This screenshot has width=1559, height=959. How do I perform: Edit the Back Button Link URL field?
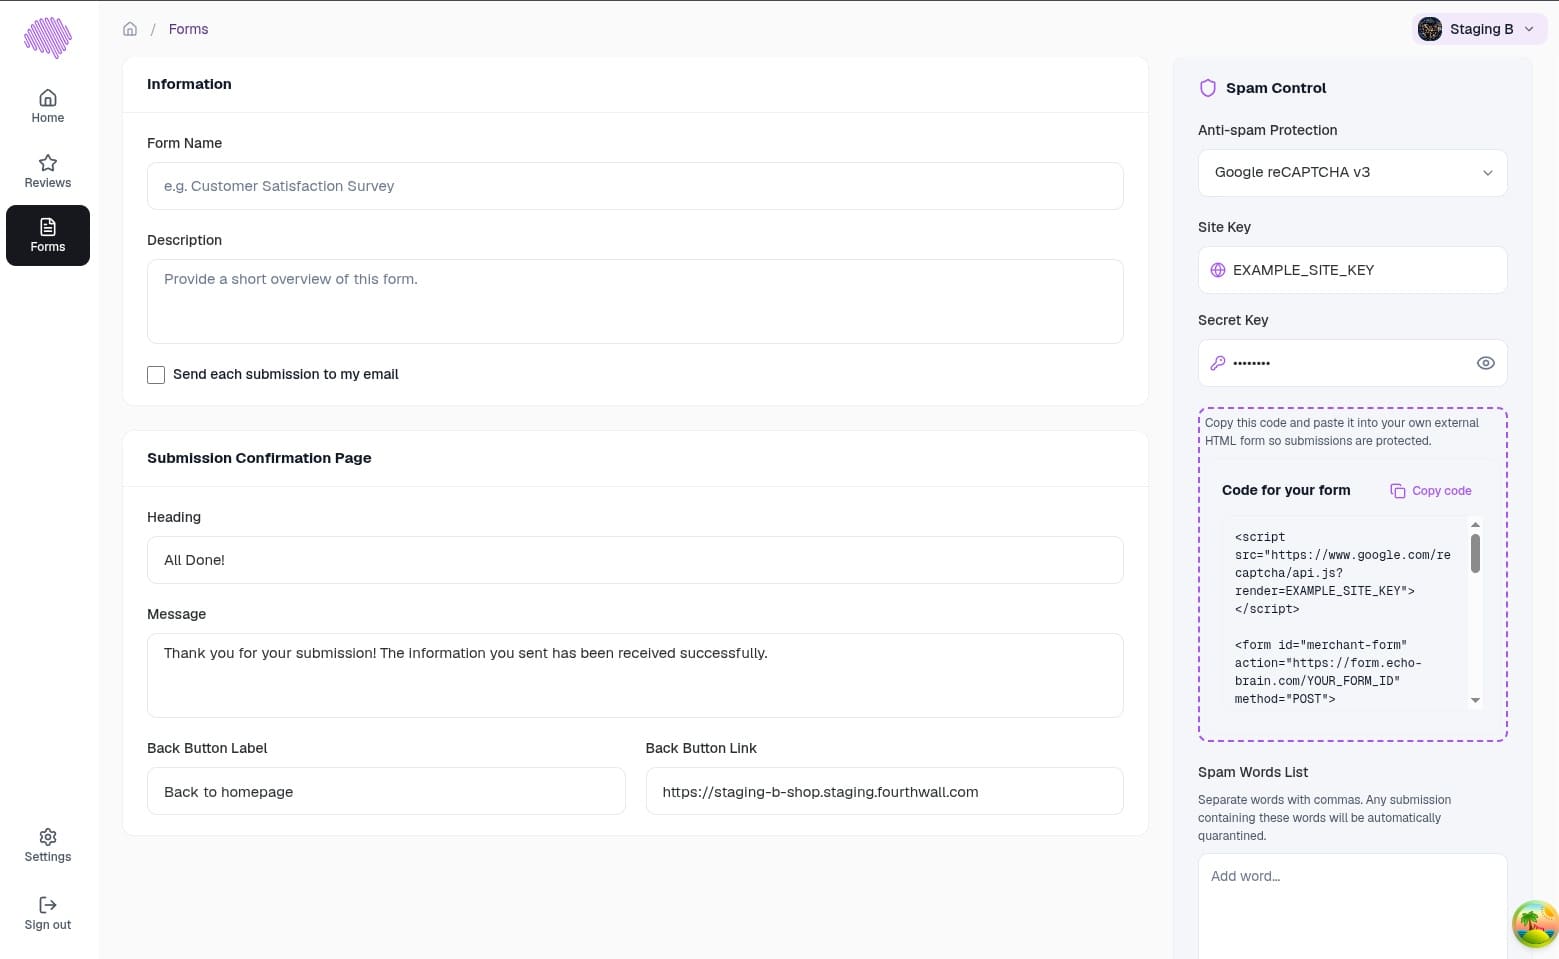(884, 791)
